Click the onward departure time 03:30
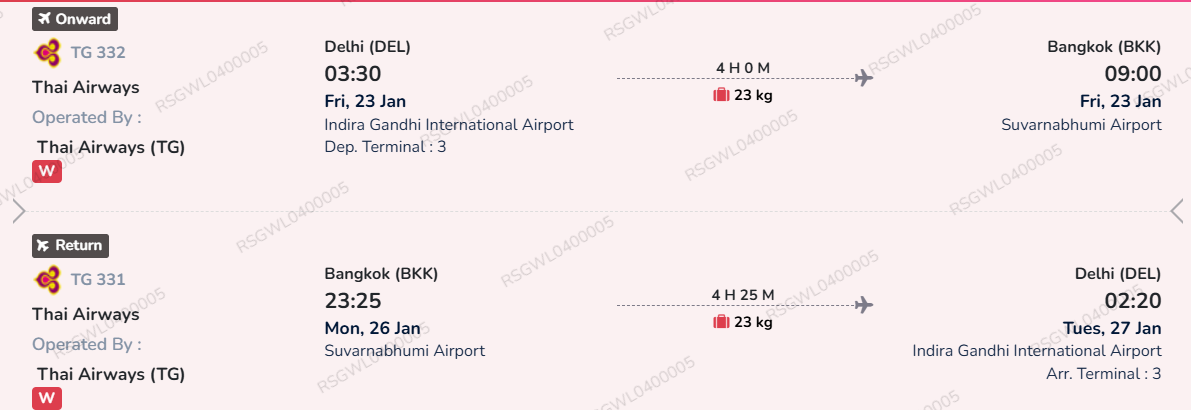Viewport: 1191px width, 410px height. [353, 74]
